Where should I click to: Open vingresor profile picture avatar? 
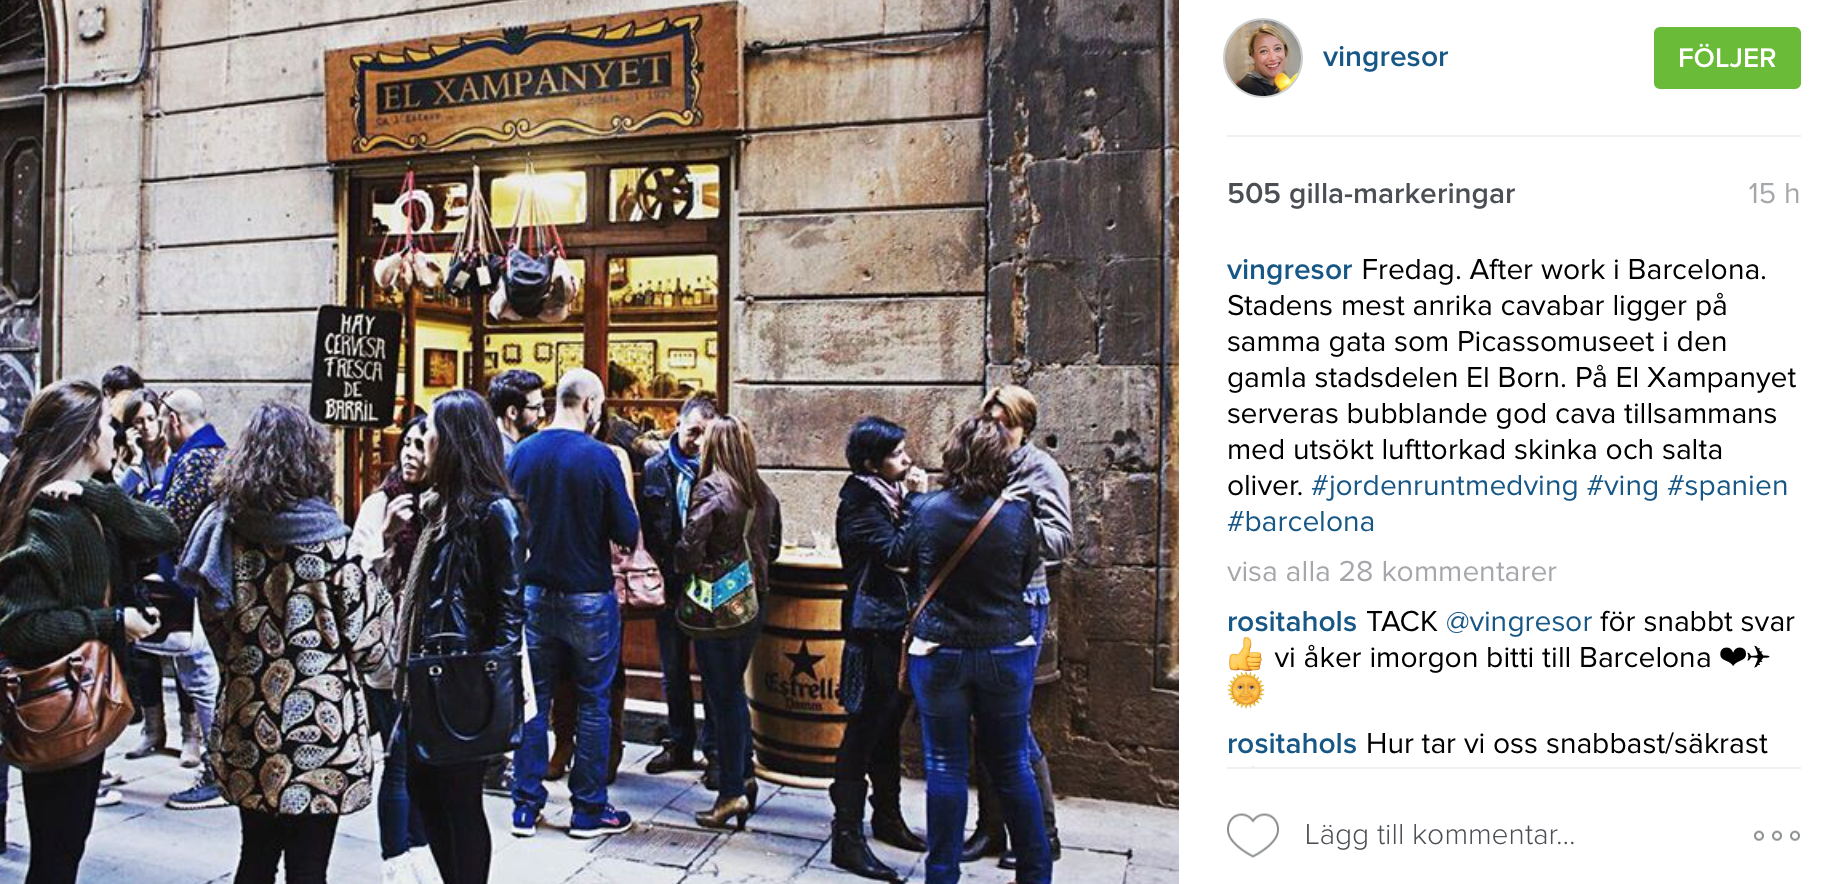tap(1263, 58)
